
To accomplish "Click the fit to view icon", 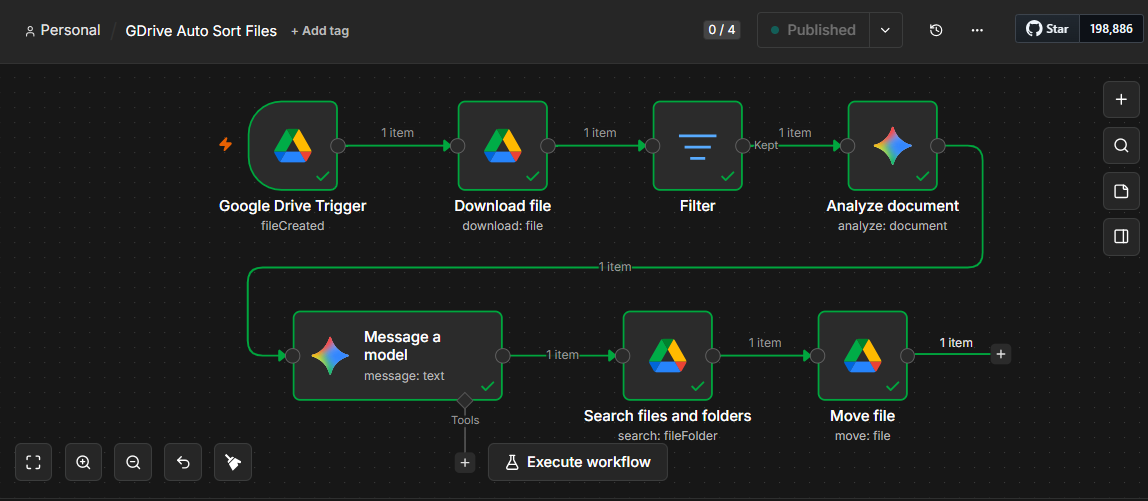I will click(x=33, y=462).
